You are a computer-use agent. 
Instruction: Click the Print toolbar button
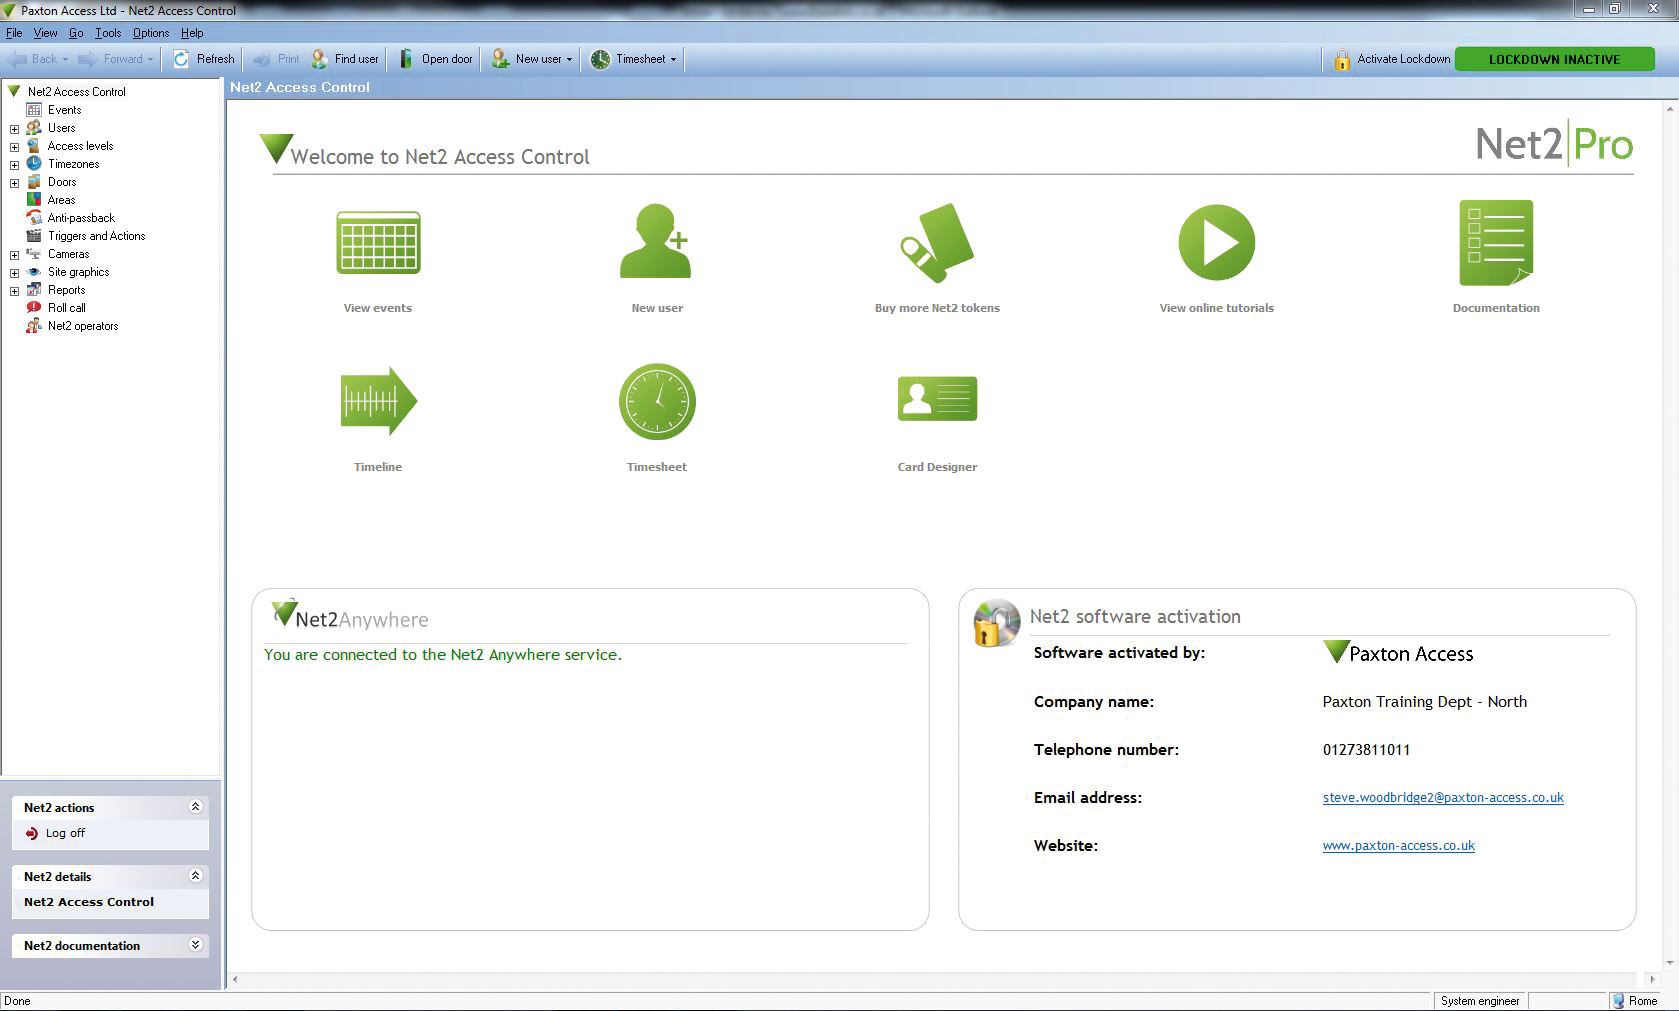[x=277, y=59]
